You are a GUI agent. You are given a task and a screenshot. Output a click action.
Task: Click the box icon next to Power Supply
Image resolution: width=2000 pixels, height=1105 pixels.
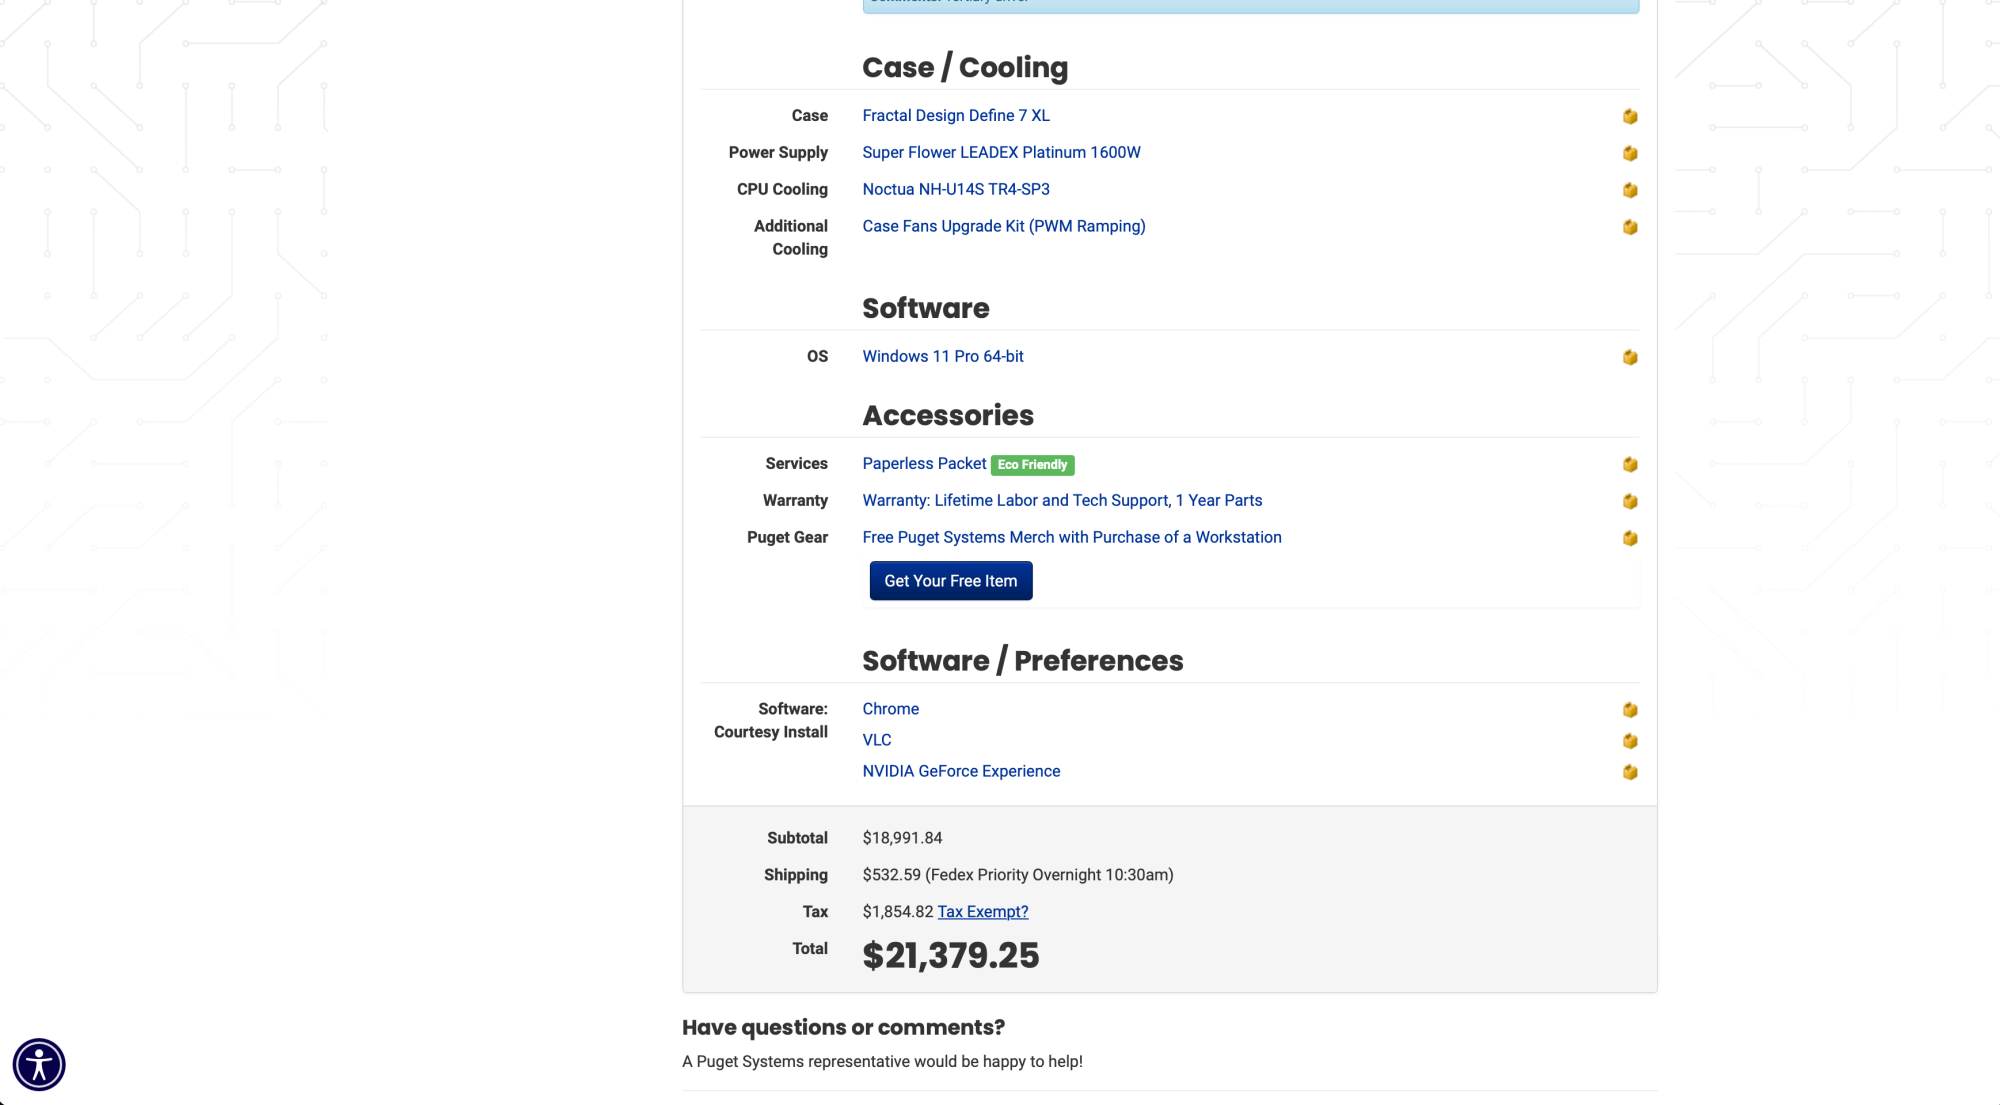tap(1629, 153)
